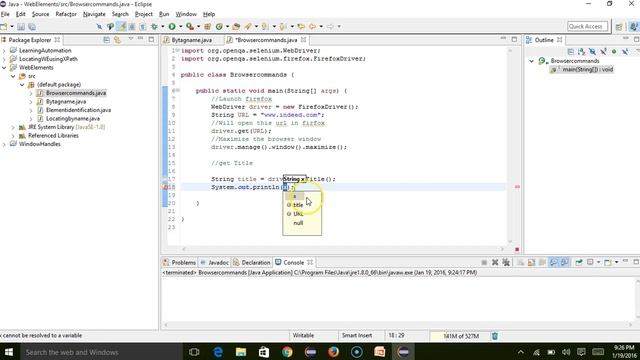Expand the LocatingWEusingXPath project
640x360 pixels.
pos(4,59)
